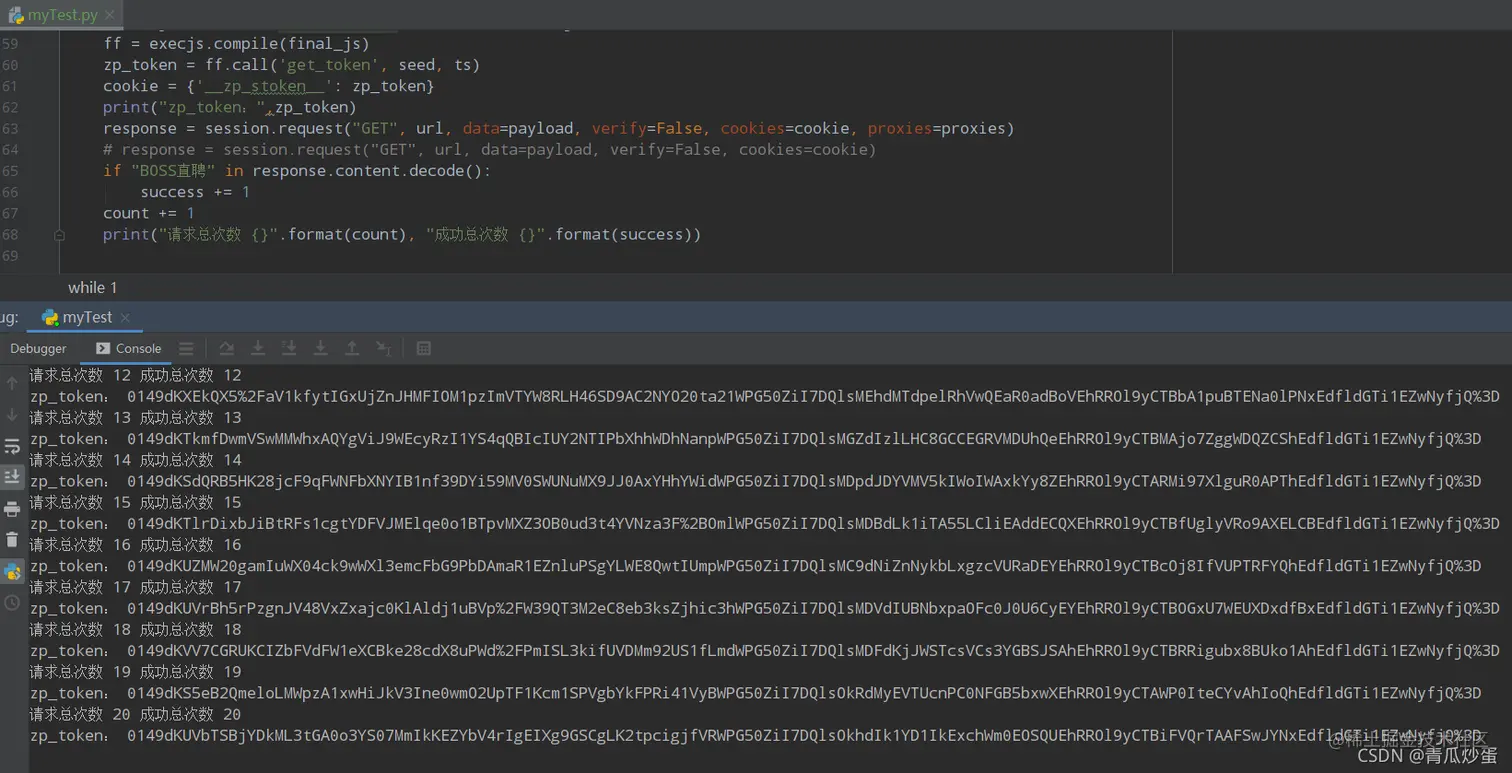Click the Step Out debug icon
This screenshot has width=1512, height=773.
click(352, 348)
